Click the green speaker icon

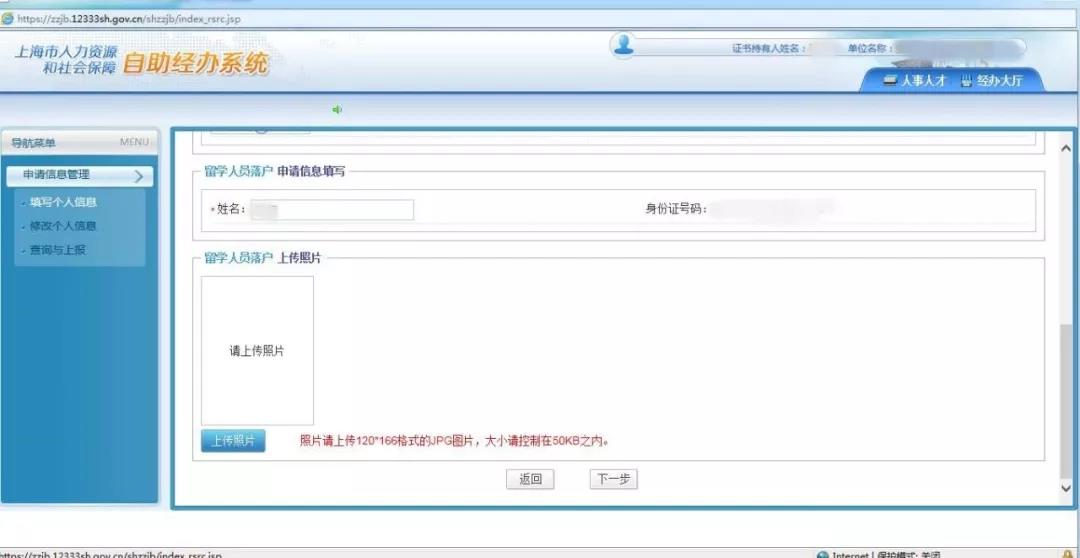coord(337,110)
